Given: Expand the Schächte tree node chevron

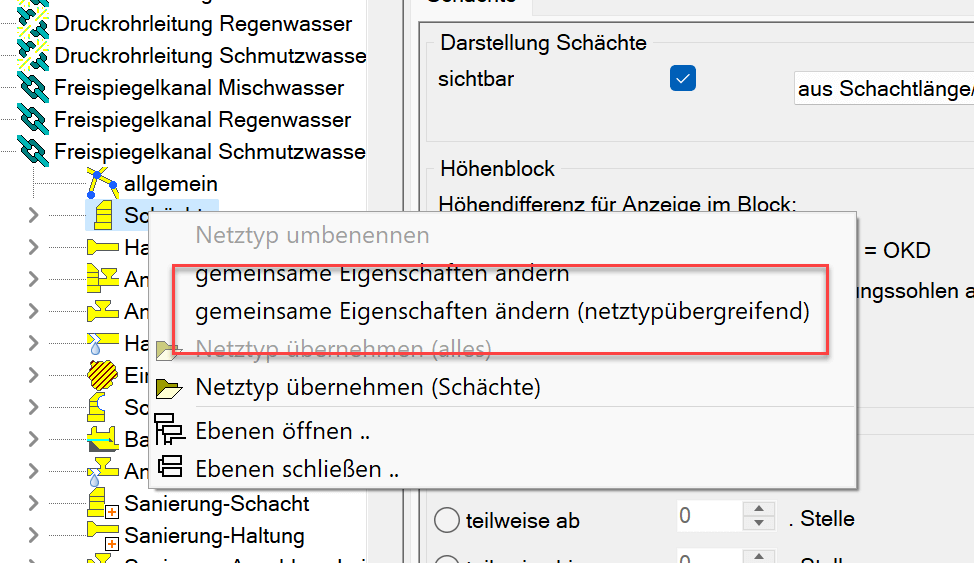Looking at the screenshot, I should [34, 216].
